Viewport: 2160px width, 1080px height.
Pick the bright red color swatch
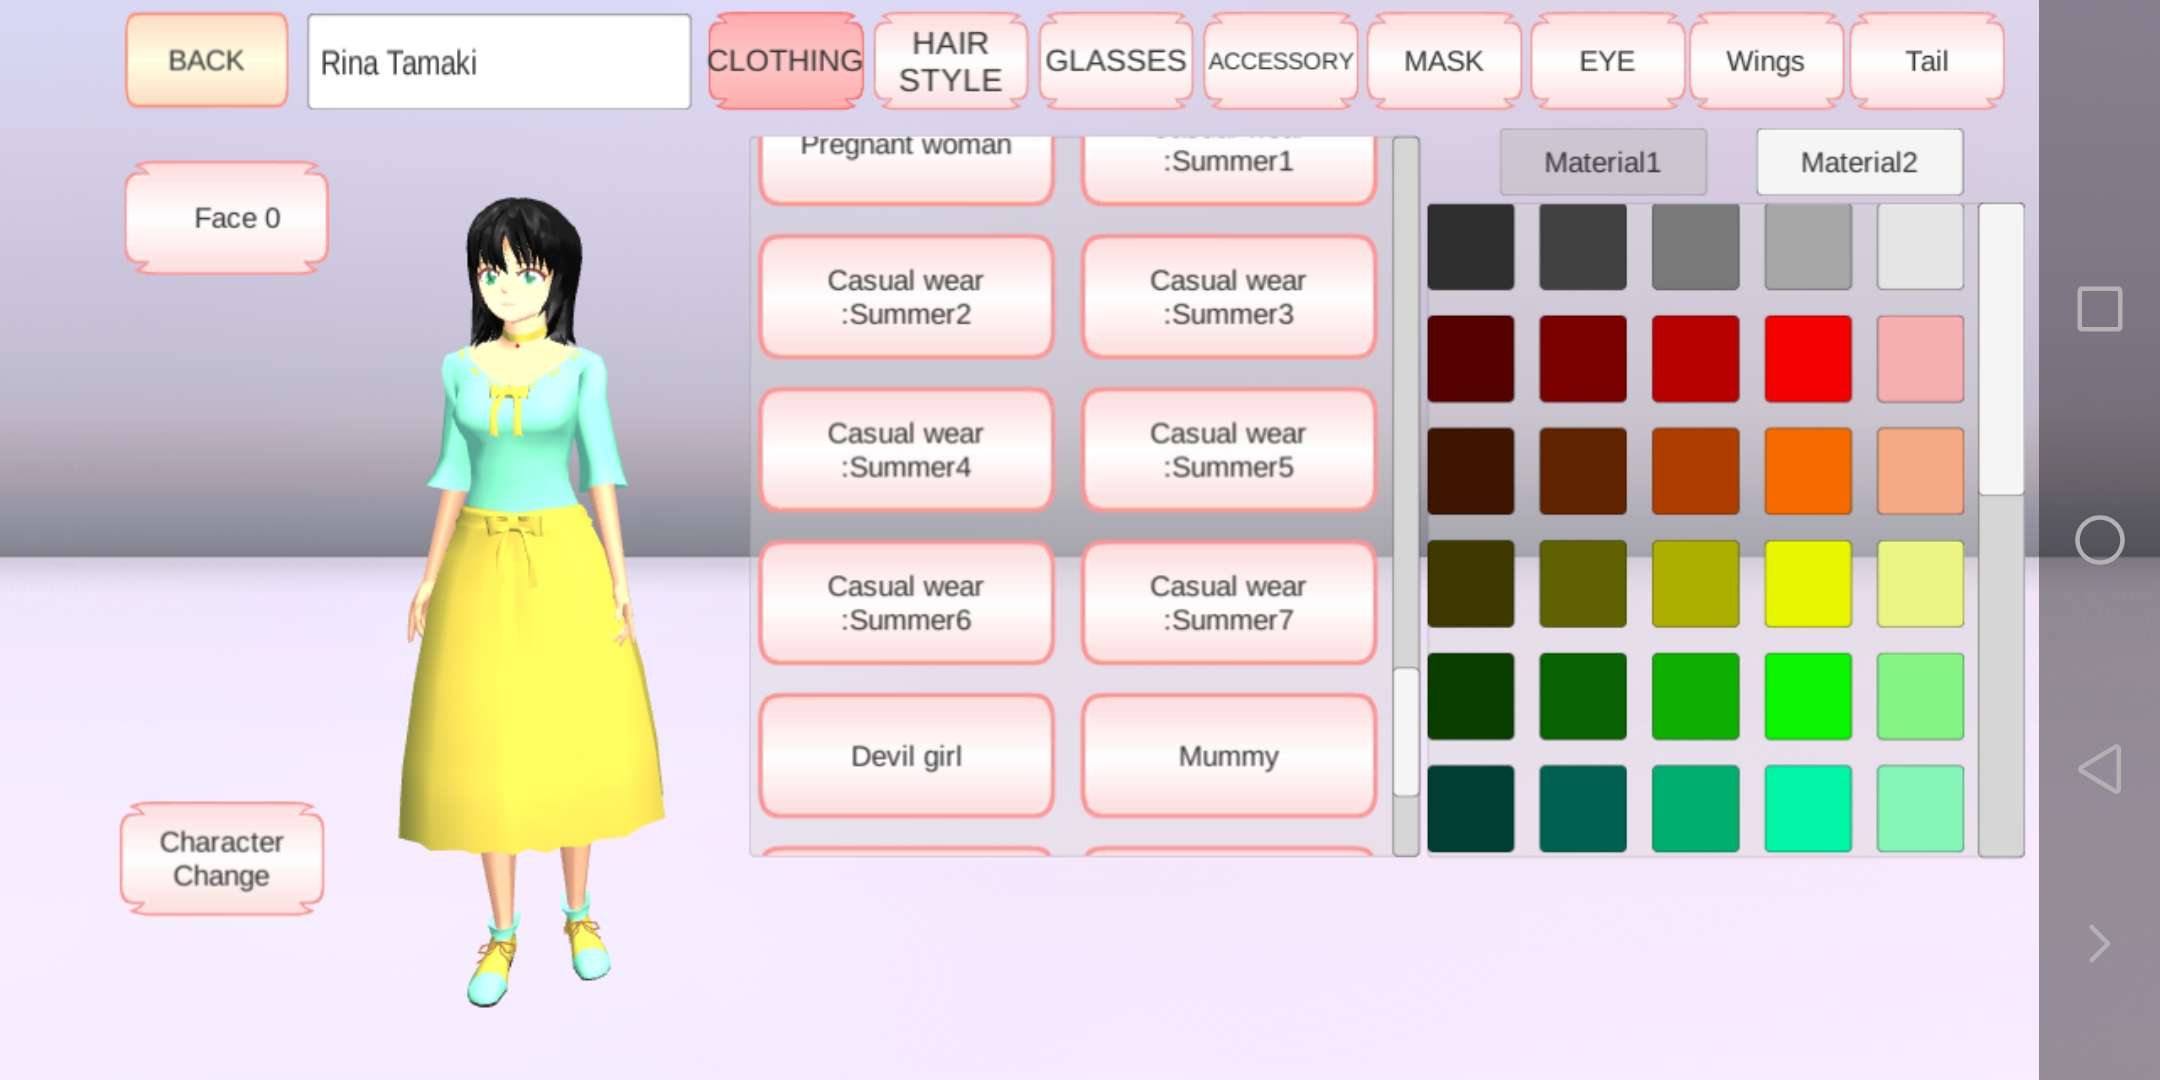pyautogui.click(x=1807, y=359)
